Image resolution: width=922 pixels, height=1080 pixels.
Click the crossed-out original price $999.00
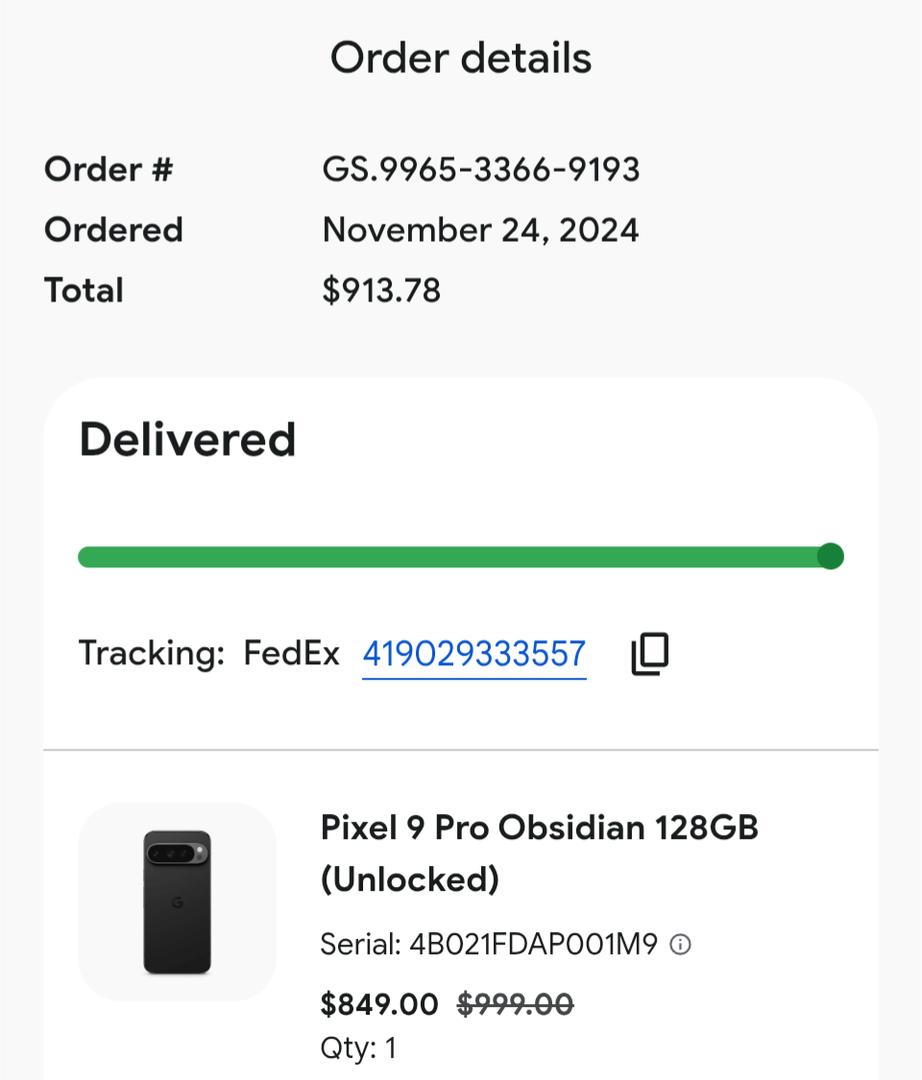[515, 1004]
